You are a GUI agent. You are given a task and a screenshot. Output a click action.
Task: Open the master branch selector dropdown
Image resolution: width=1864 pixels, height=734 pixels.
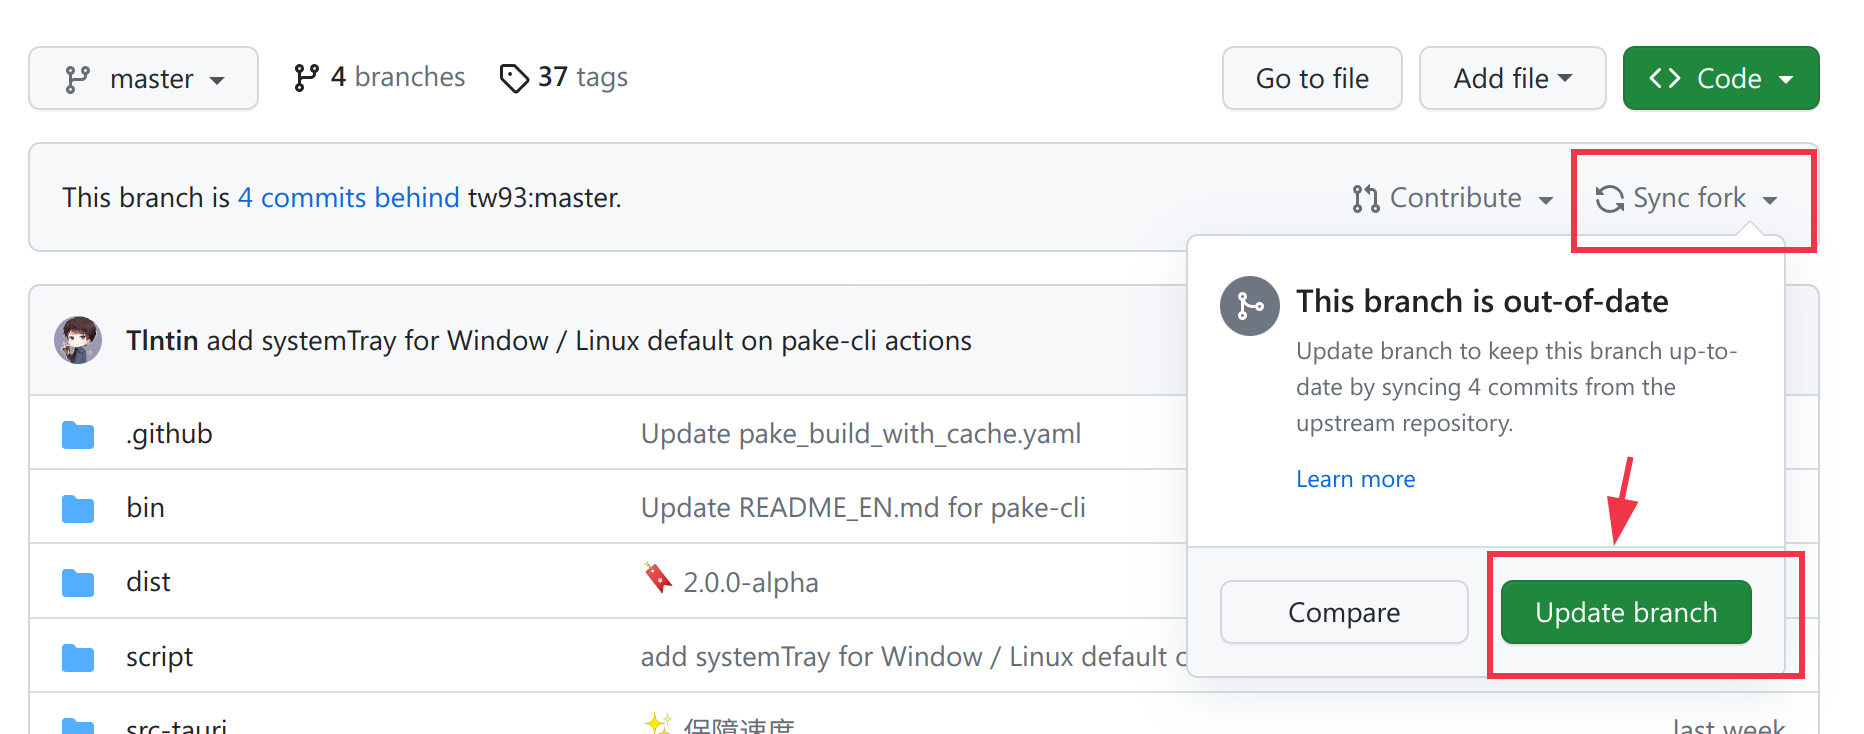point(143,78)
